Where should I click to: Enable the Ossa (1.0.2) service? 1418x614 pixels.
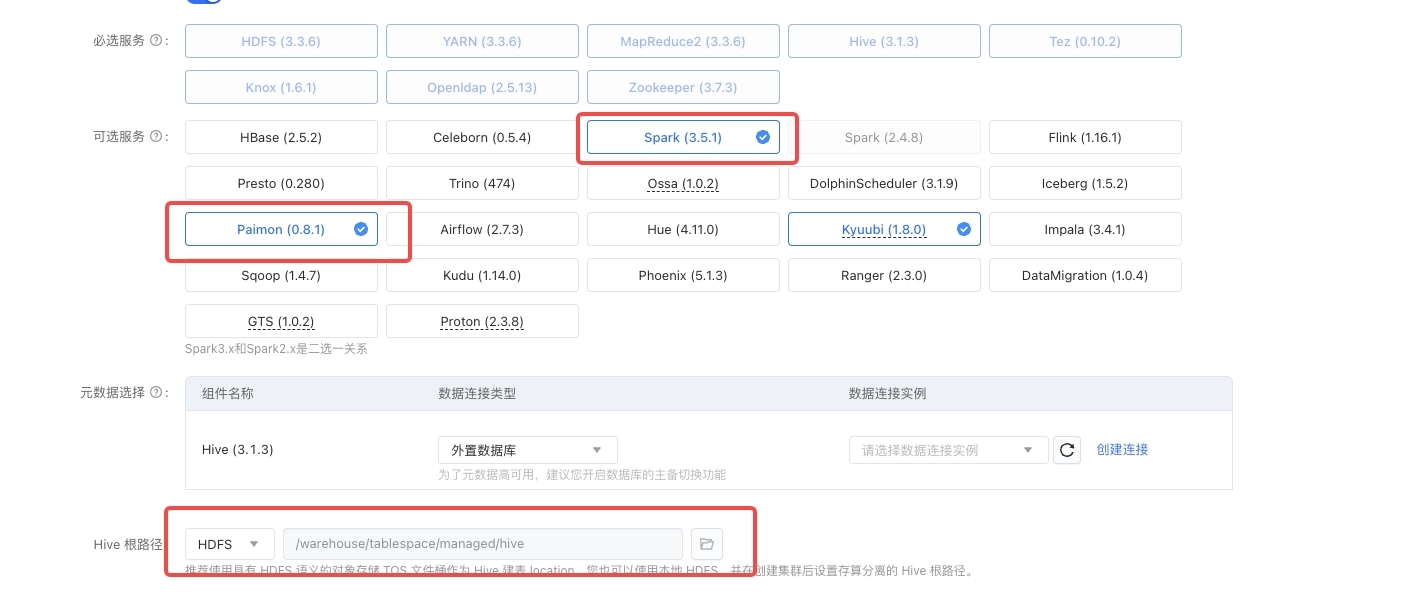pyautogui.click(x=683, y=183)
